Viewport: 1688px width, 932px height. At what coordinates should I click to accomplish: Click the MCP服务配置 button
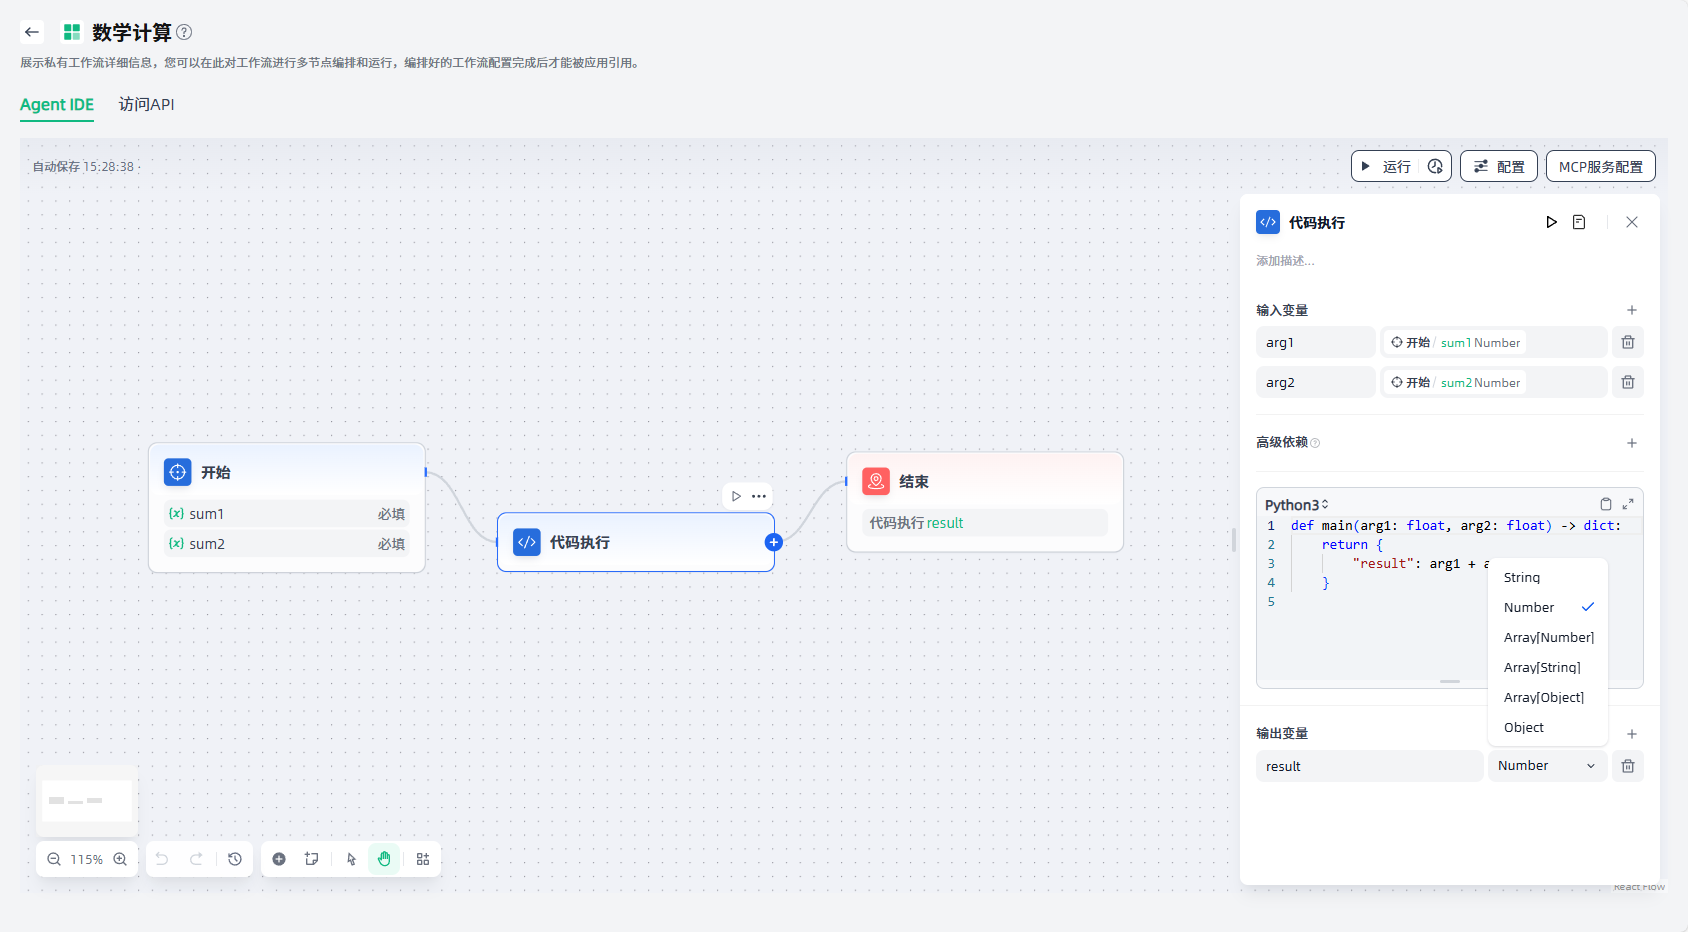[1600, 167]
